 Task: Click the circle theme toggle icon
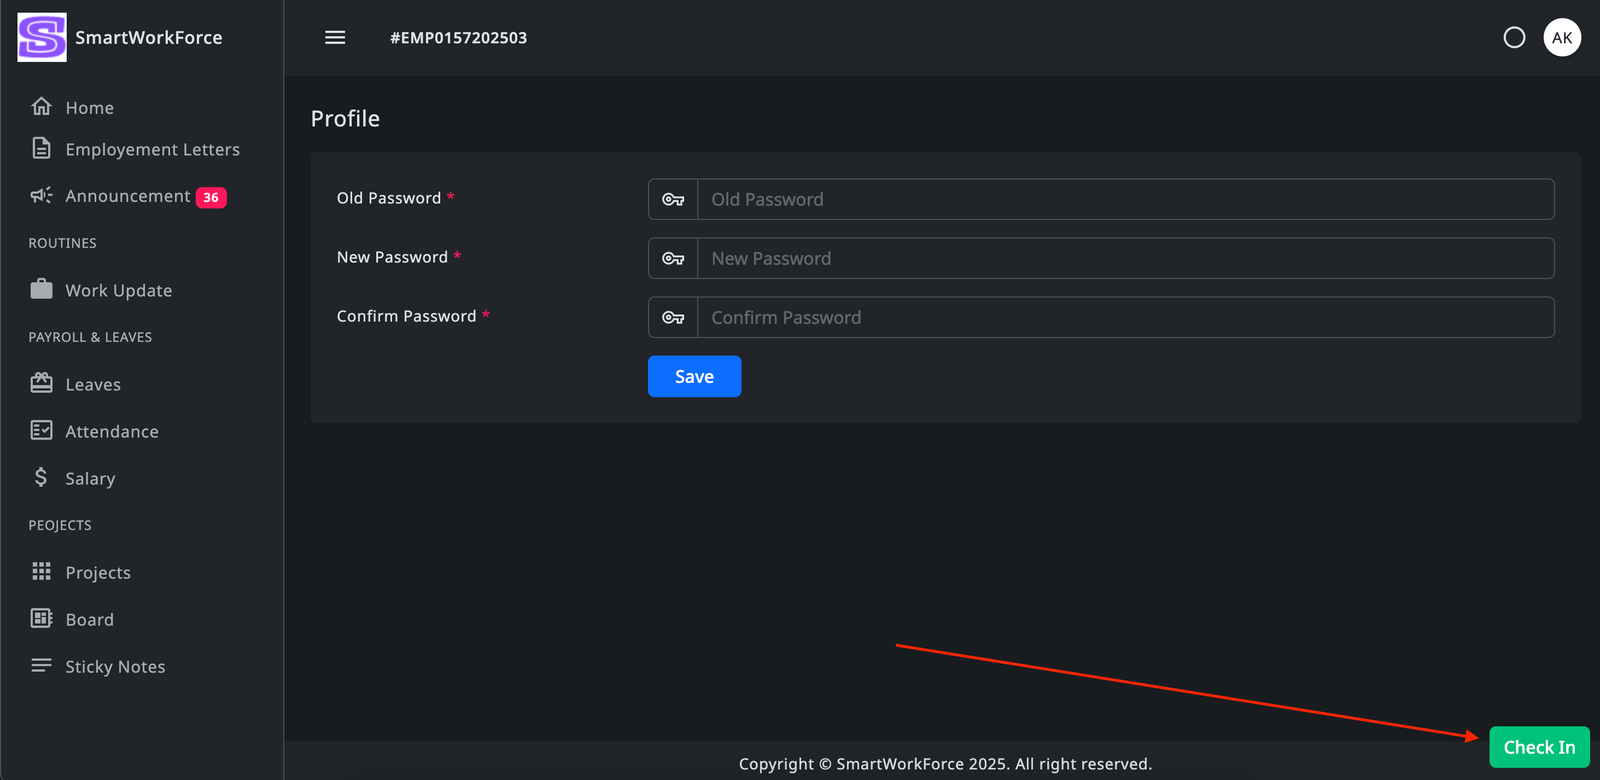pos(1514,38)
